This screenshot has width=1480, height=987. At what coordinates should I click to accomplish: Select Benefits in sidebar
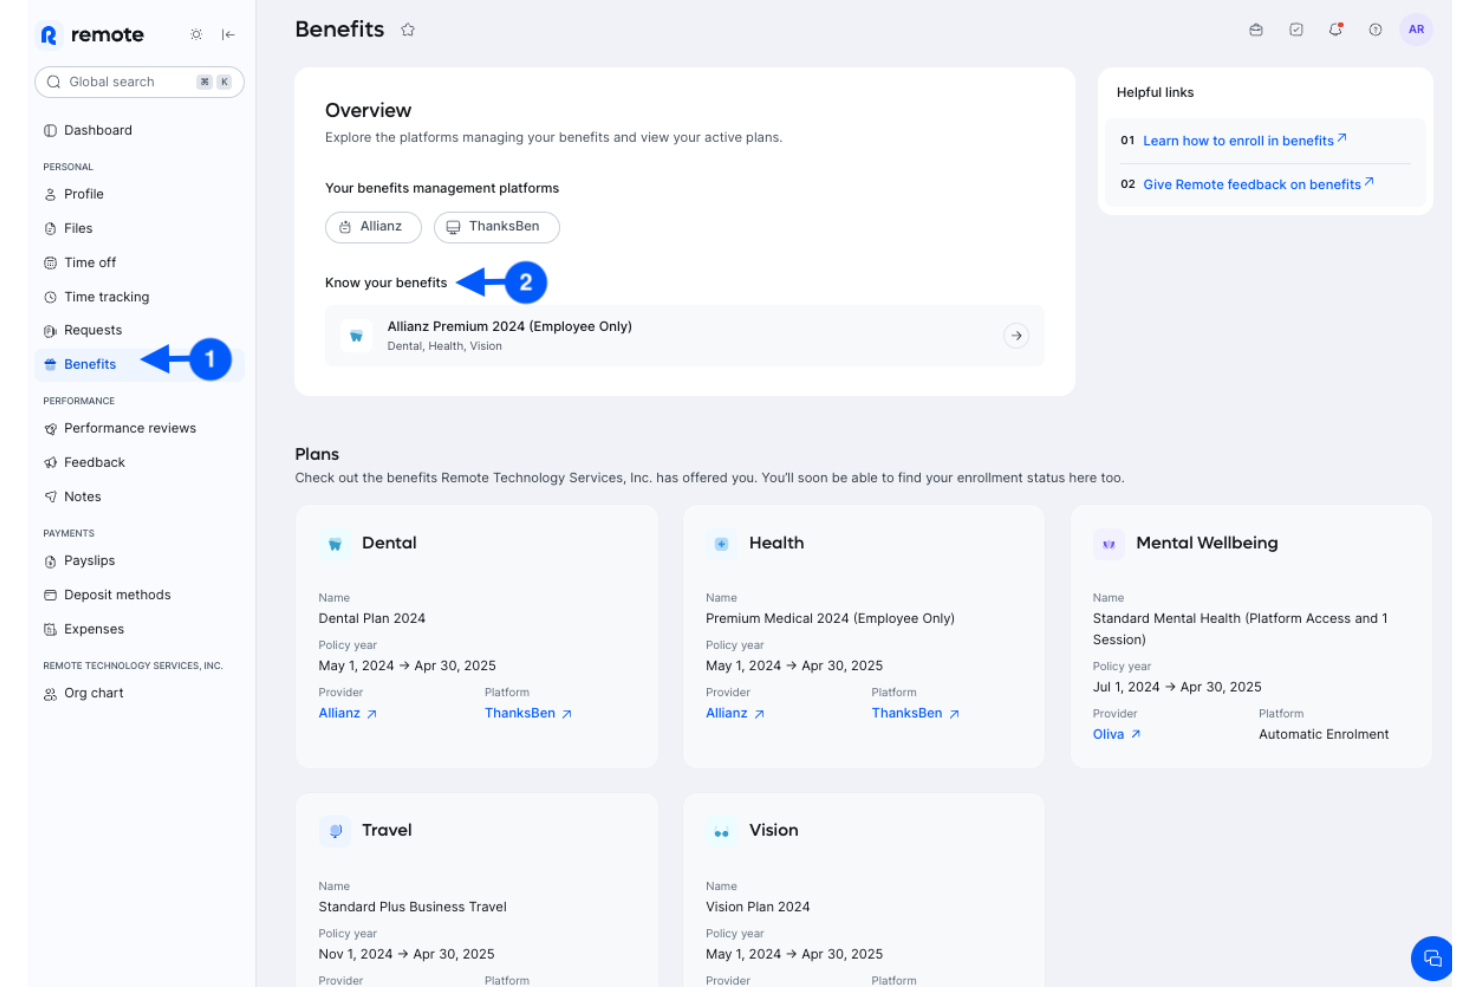coord(139,364)
